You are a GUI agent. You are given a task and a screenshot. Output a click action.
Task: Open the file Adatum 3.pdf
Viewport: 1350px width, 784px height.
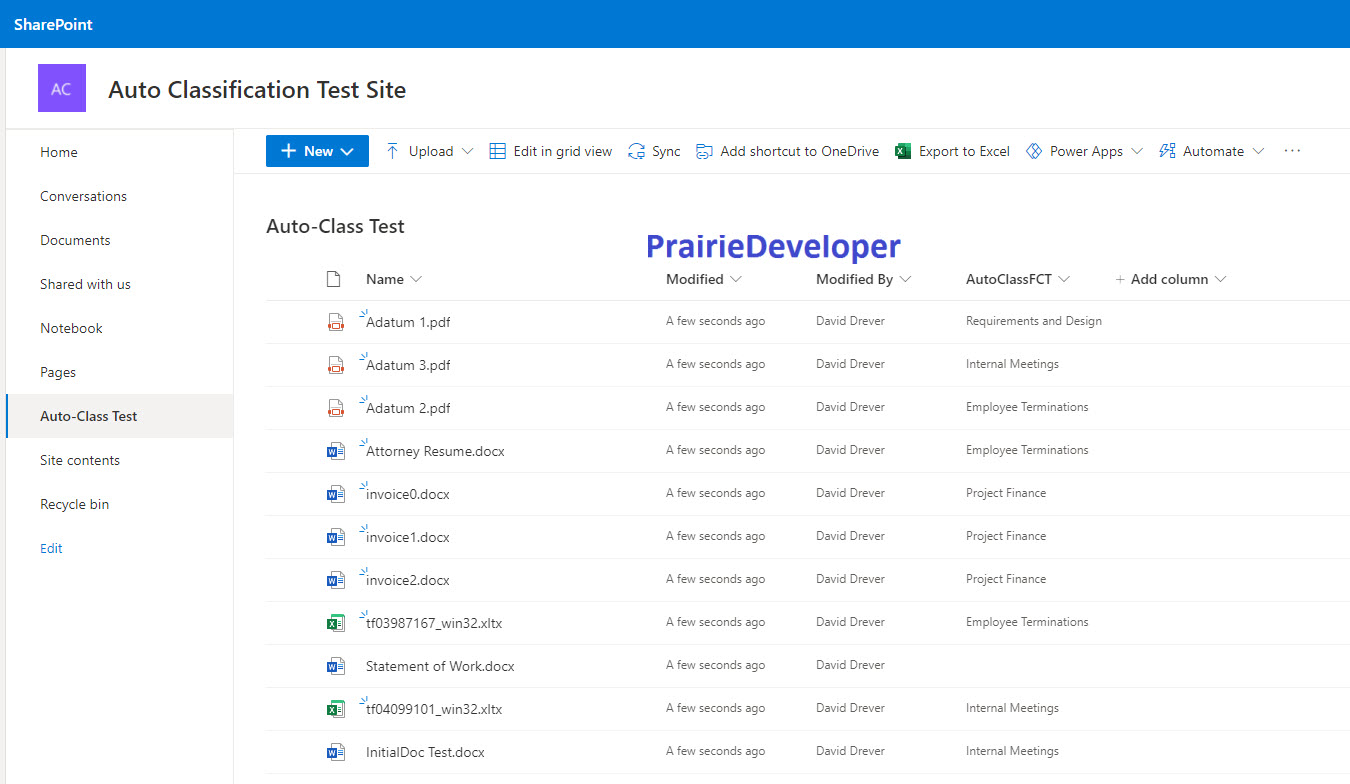click(408, 365)
